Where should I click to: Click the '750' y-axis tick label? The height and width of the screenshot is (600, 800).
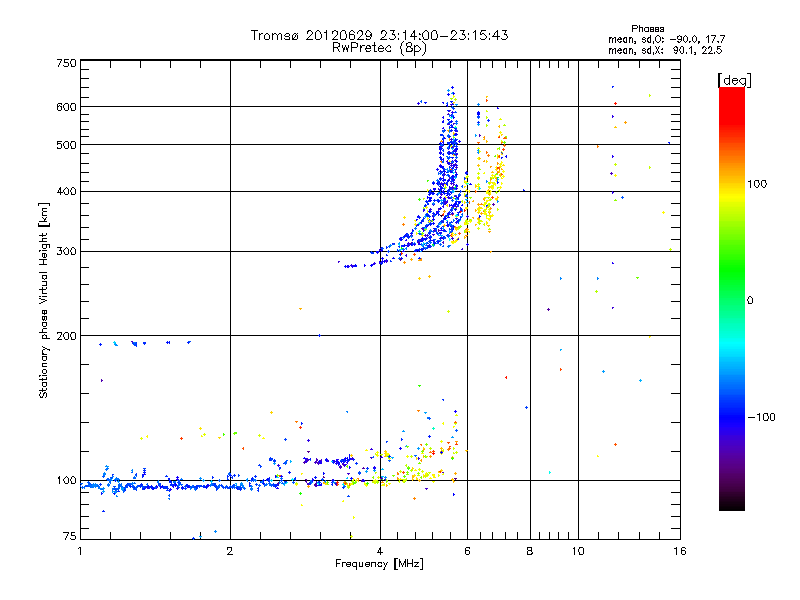[x=66, y=63]
